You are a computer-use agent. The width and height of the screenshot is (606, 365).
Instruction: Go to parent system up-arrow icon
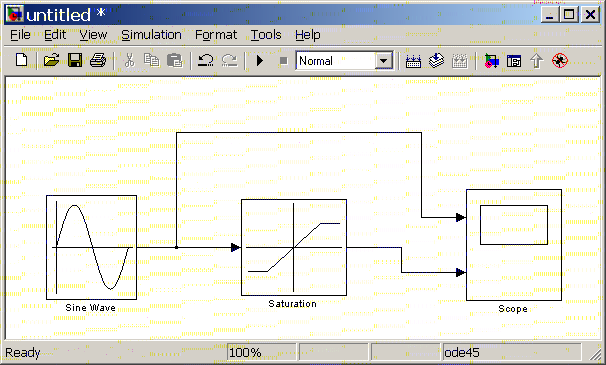(x=536, y=61)
